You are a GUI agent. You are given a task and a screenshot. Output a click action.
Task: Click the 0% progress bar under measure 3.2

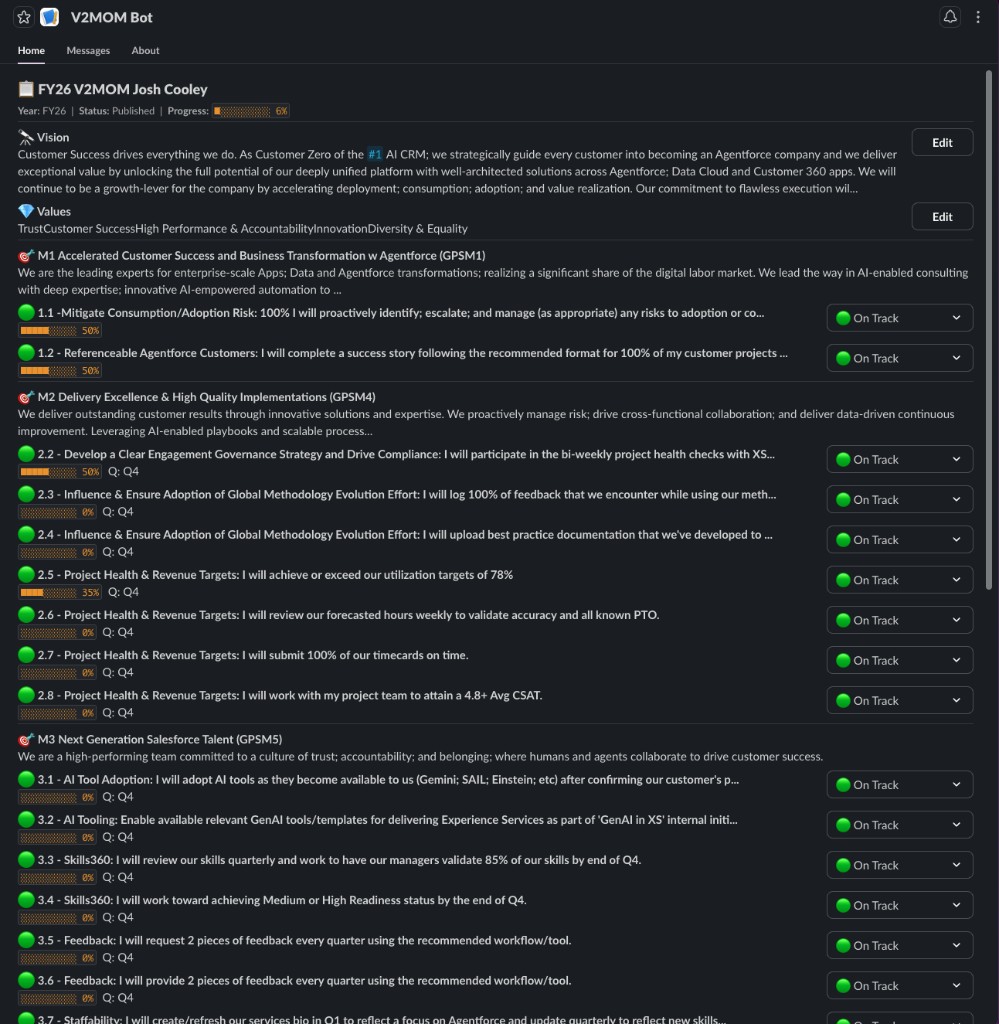pos(57,837)
